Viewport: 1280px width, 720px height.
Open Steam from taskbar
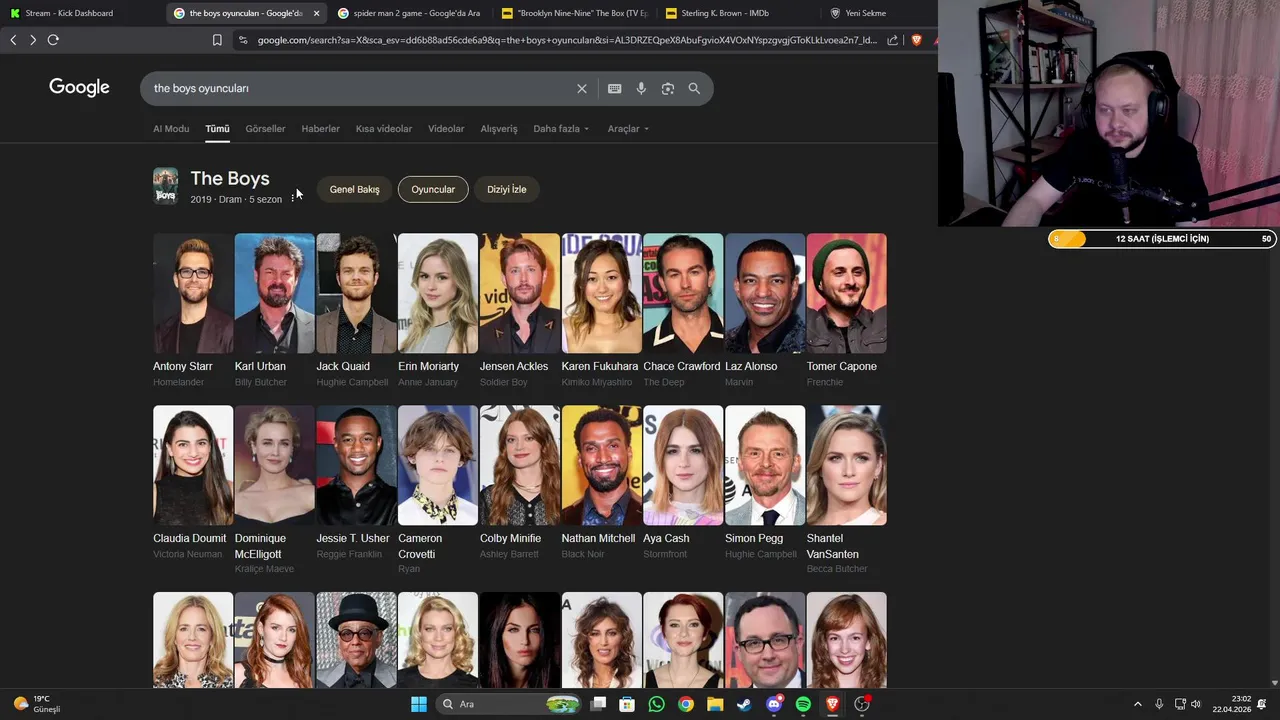744,704
